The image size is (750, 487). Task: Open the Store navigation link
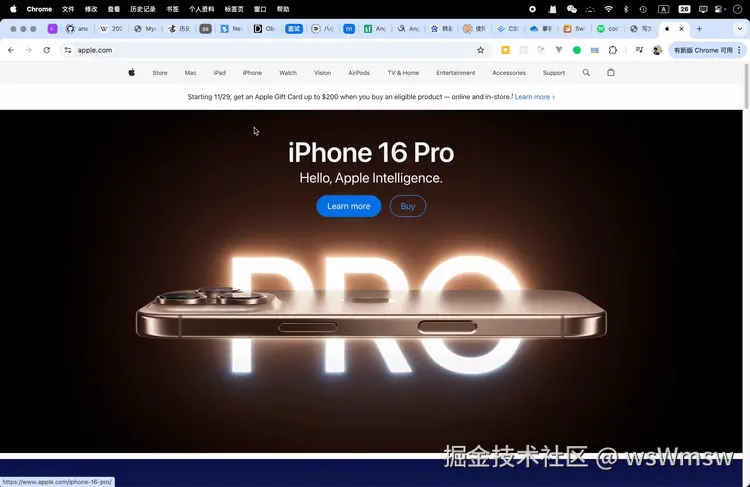[x=160, y=73]
